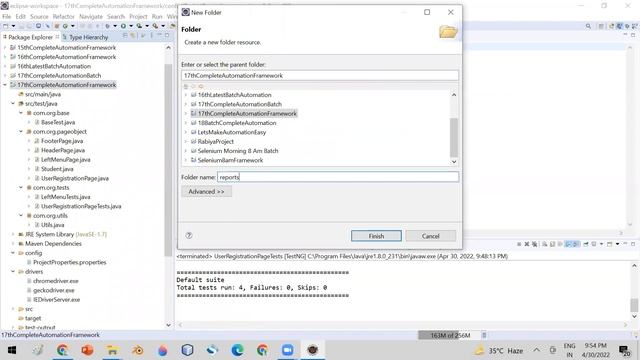Switch to the Type Hierarchy tab
The height and width of the screenshot is (360, 640).
click(88, 37)
